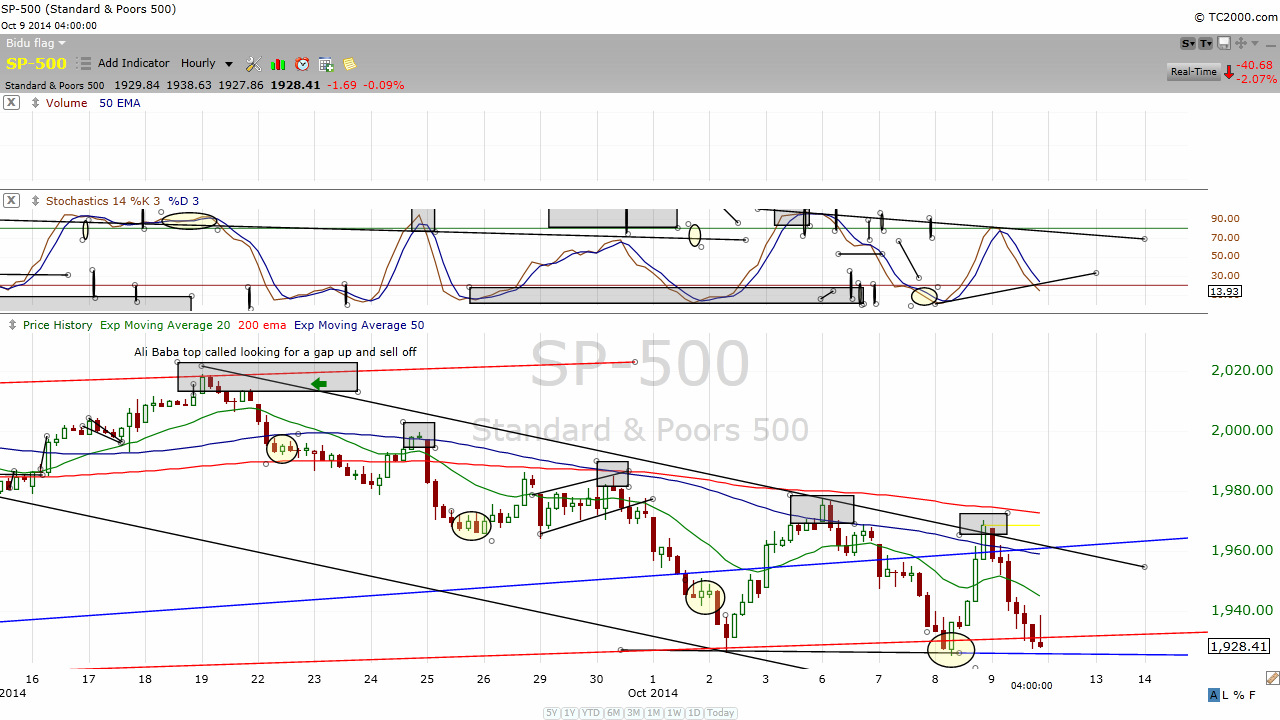Toggle the arithmetic 'A' scale option
The height and width of the screenshot is (720, 1280).
coord(1214,695)
